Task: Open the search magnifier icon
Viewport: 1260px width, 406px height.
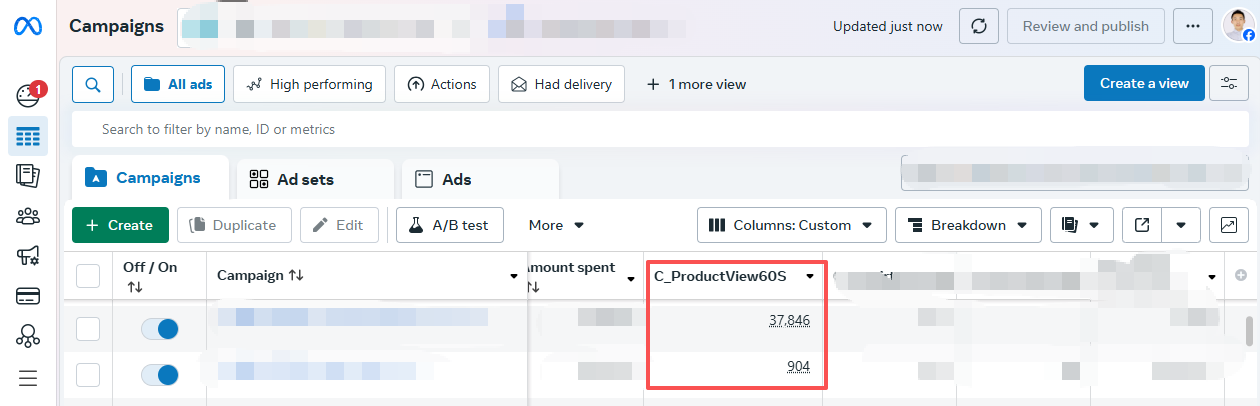Action: pos(92,85)
